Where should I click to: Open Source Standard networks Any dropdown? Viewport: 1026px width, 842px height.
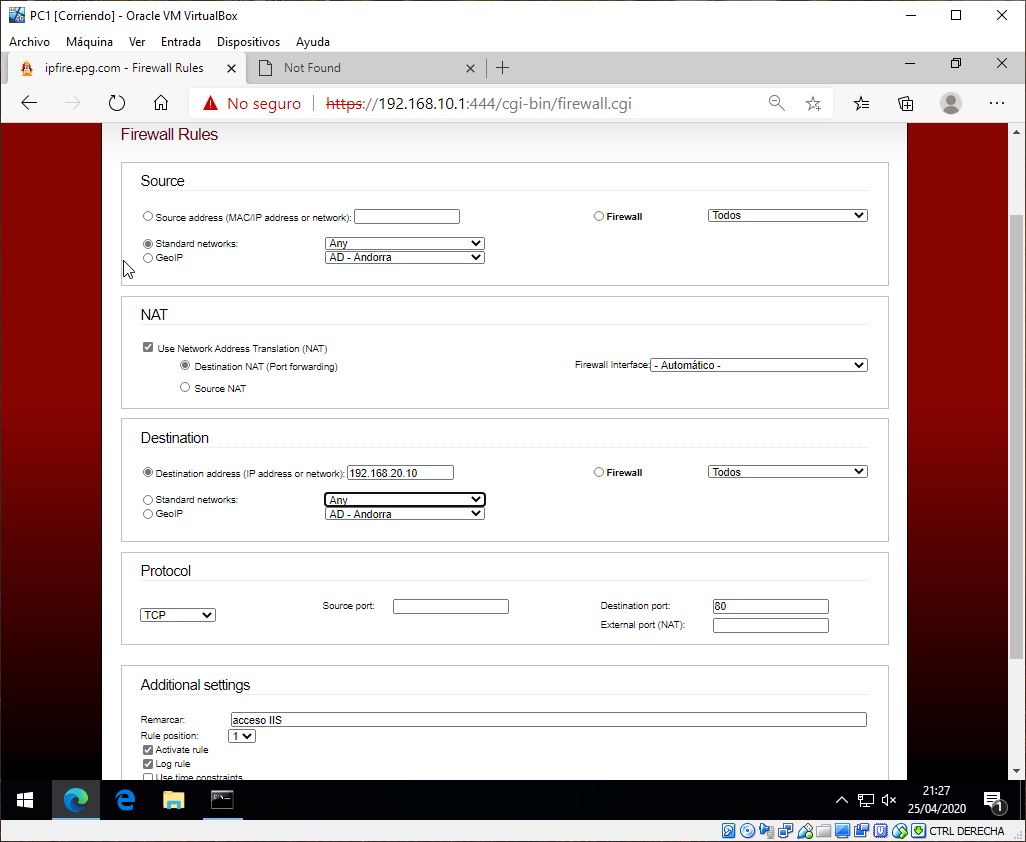point(404,243)
